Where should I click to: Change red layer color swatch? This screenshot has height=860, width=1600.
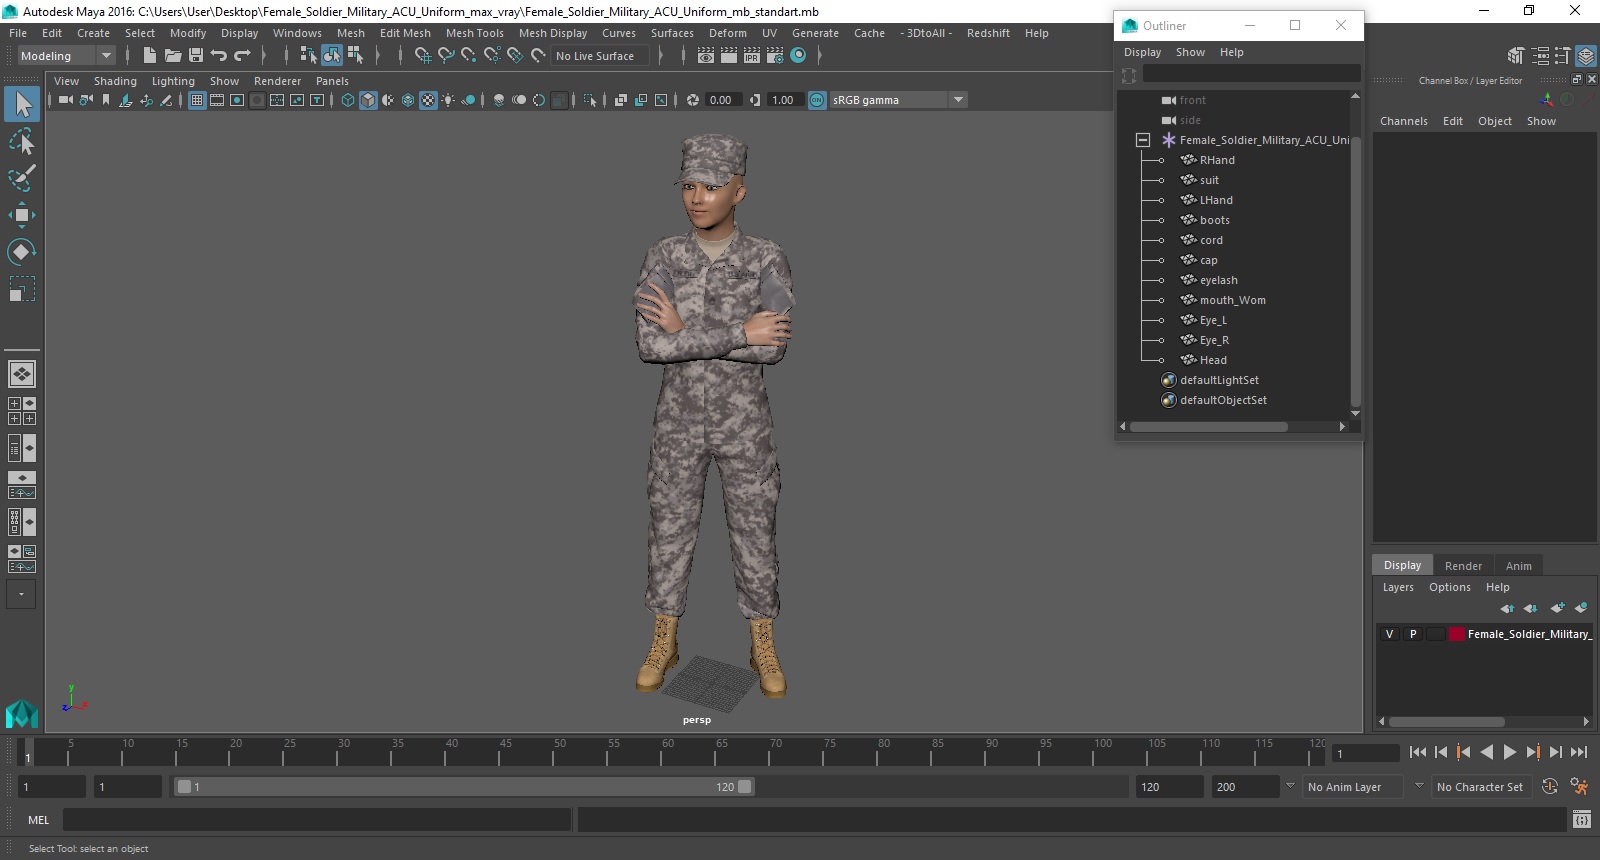[1456, 634]
